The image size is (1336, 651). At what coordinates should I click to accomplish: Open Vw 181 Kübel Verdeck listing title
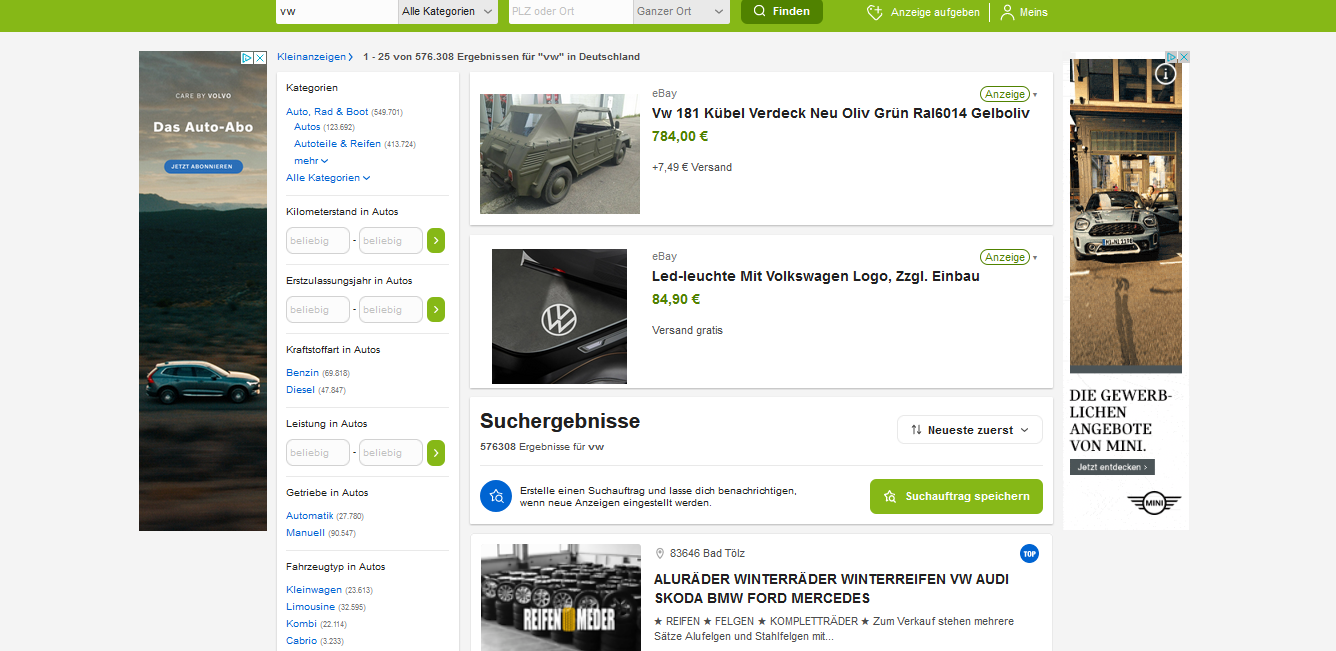(840, 113)
